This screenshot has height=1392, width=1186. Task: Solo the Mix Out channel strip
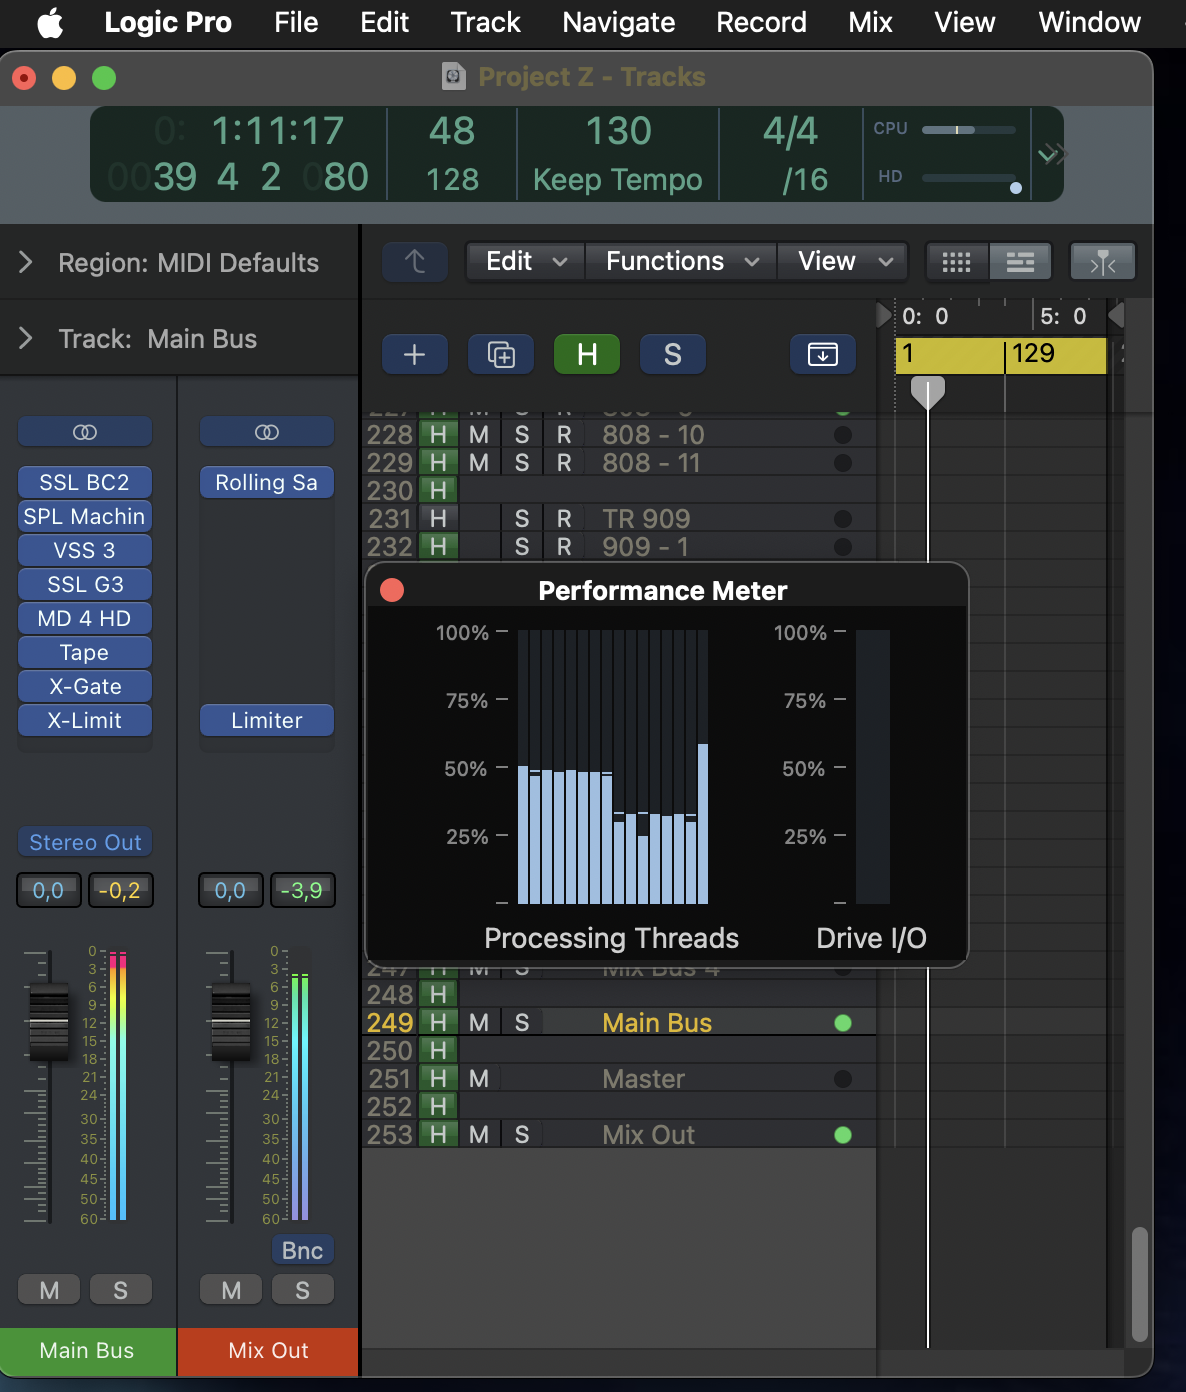click(302, 1290)
